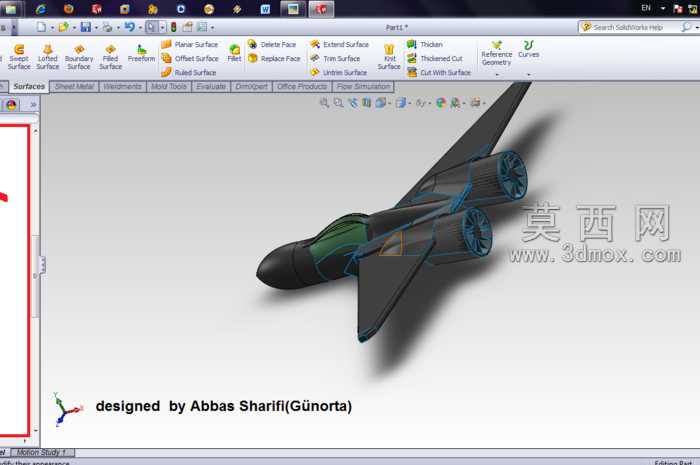Open the Mold Tools tab
Viewport: 700px width, 465px height.
[169, 87]
